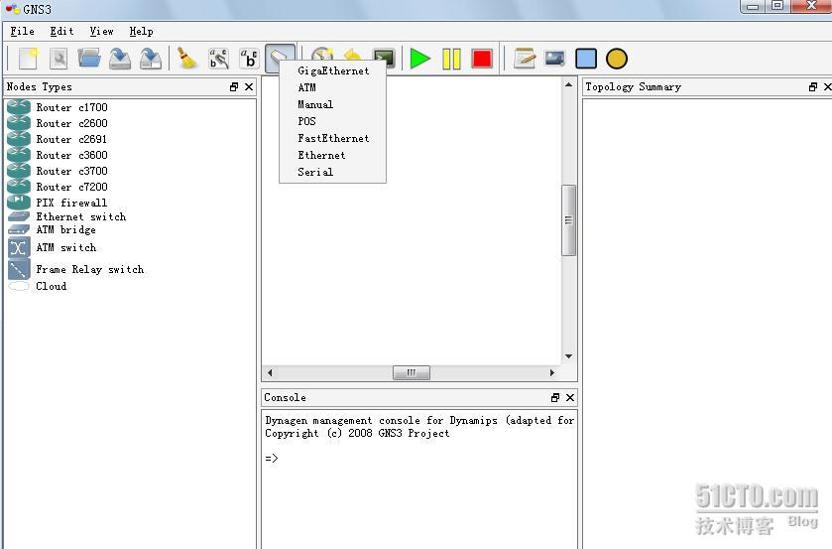Image resolution: width=832 pixels, height=549 pixels.
Task: Click the workspace horizontal scrollbar thumb
Action: coord(411,372)
